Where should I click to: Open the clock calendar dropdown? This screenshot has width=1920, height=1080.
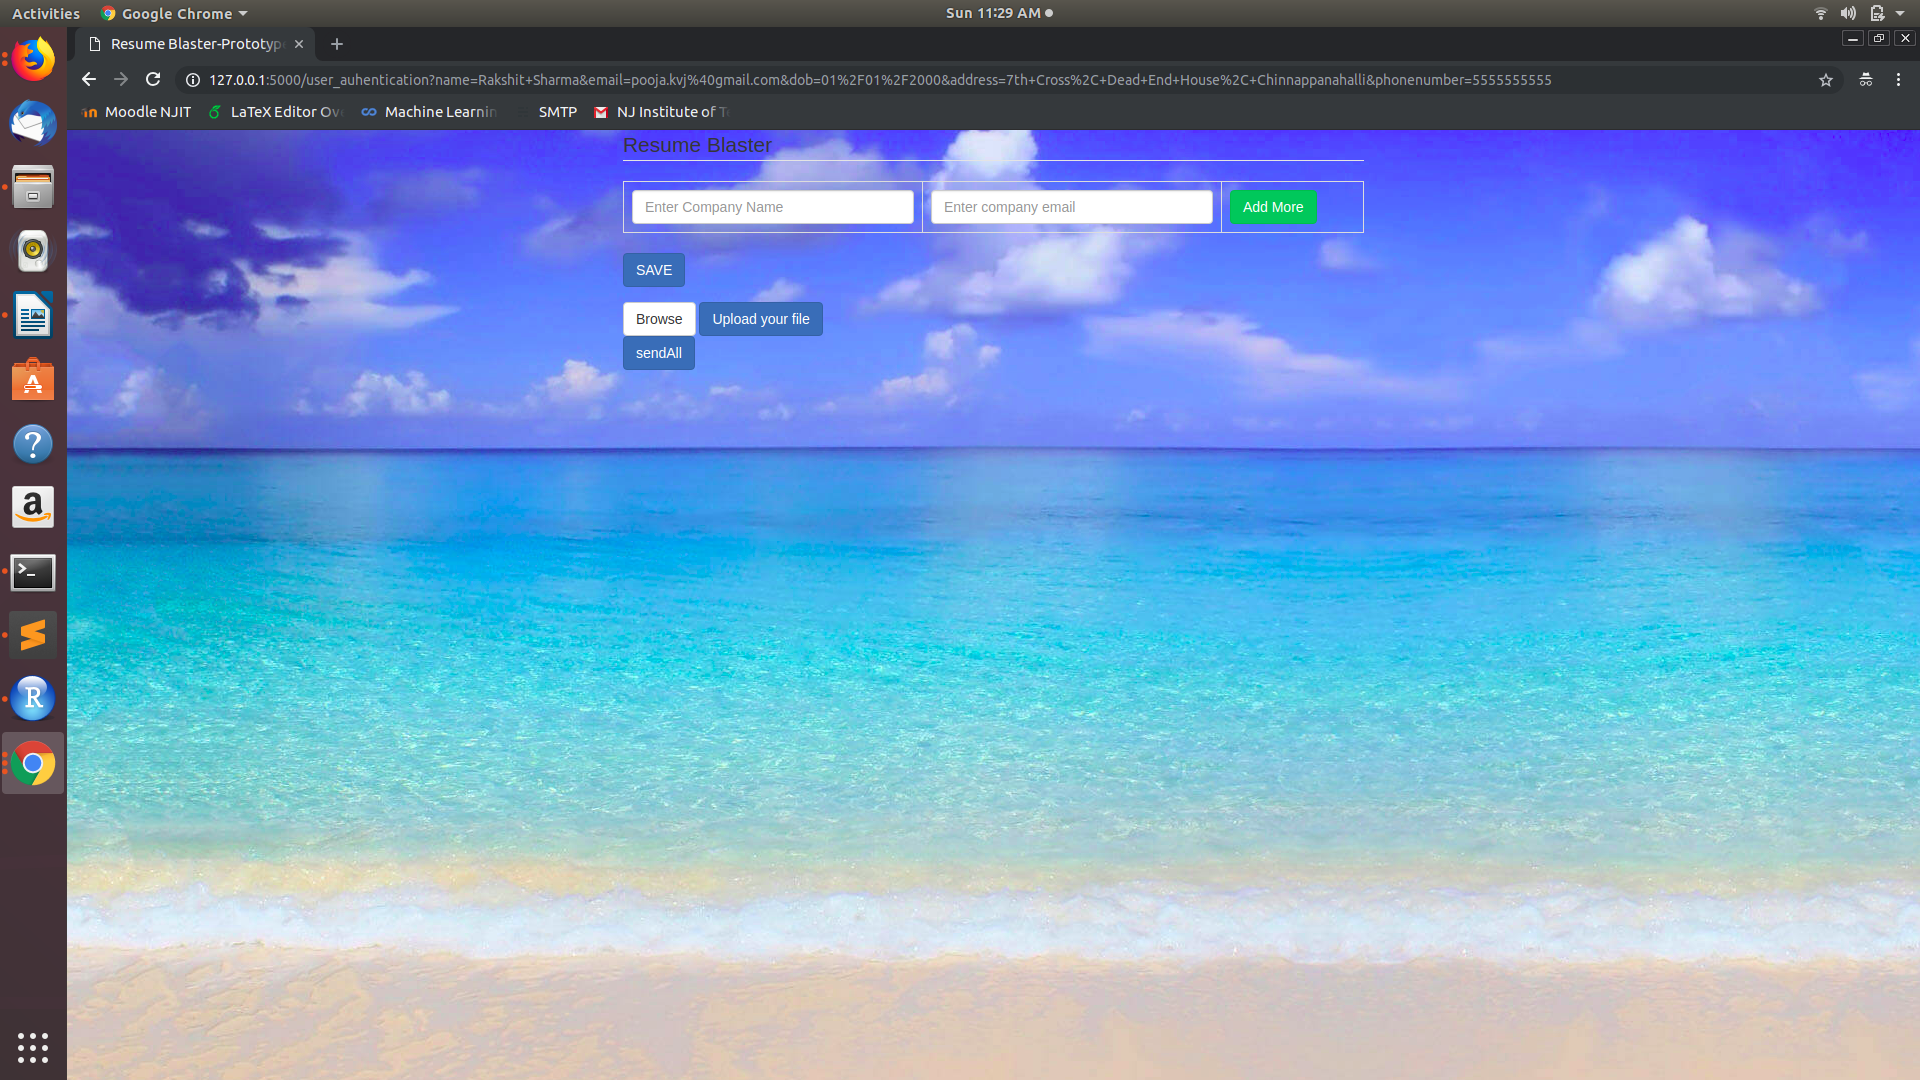tap(998, 13)
